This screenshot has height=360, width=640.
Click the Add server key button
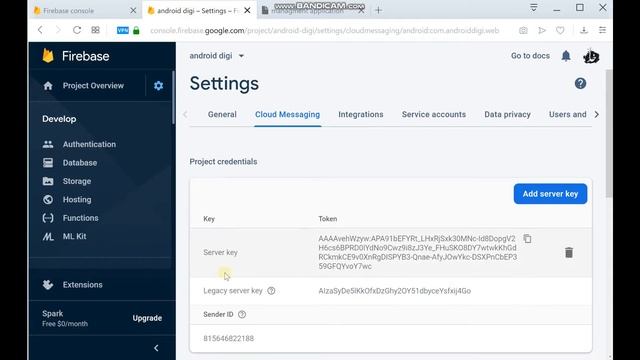click(x=550, y=193)
